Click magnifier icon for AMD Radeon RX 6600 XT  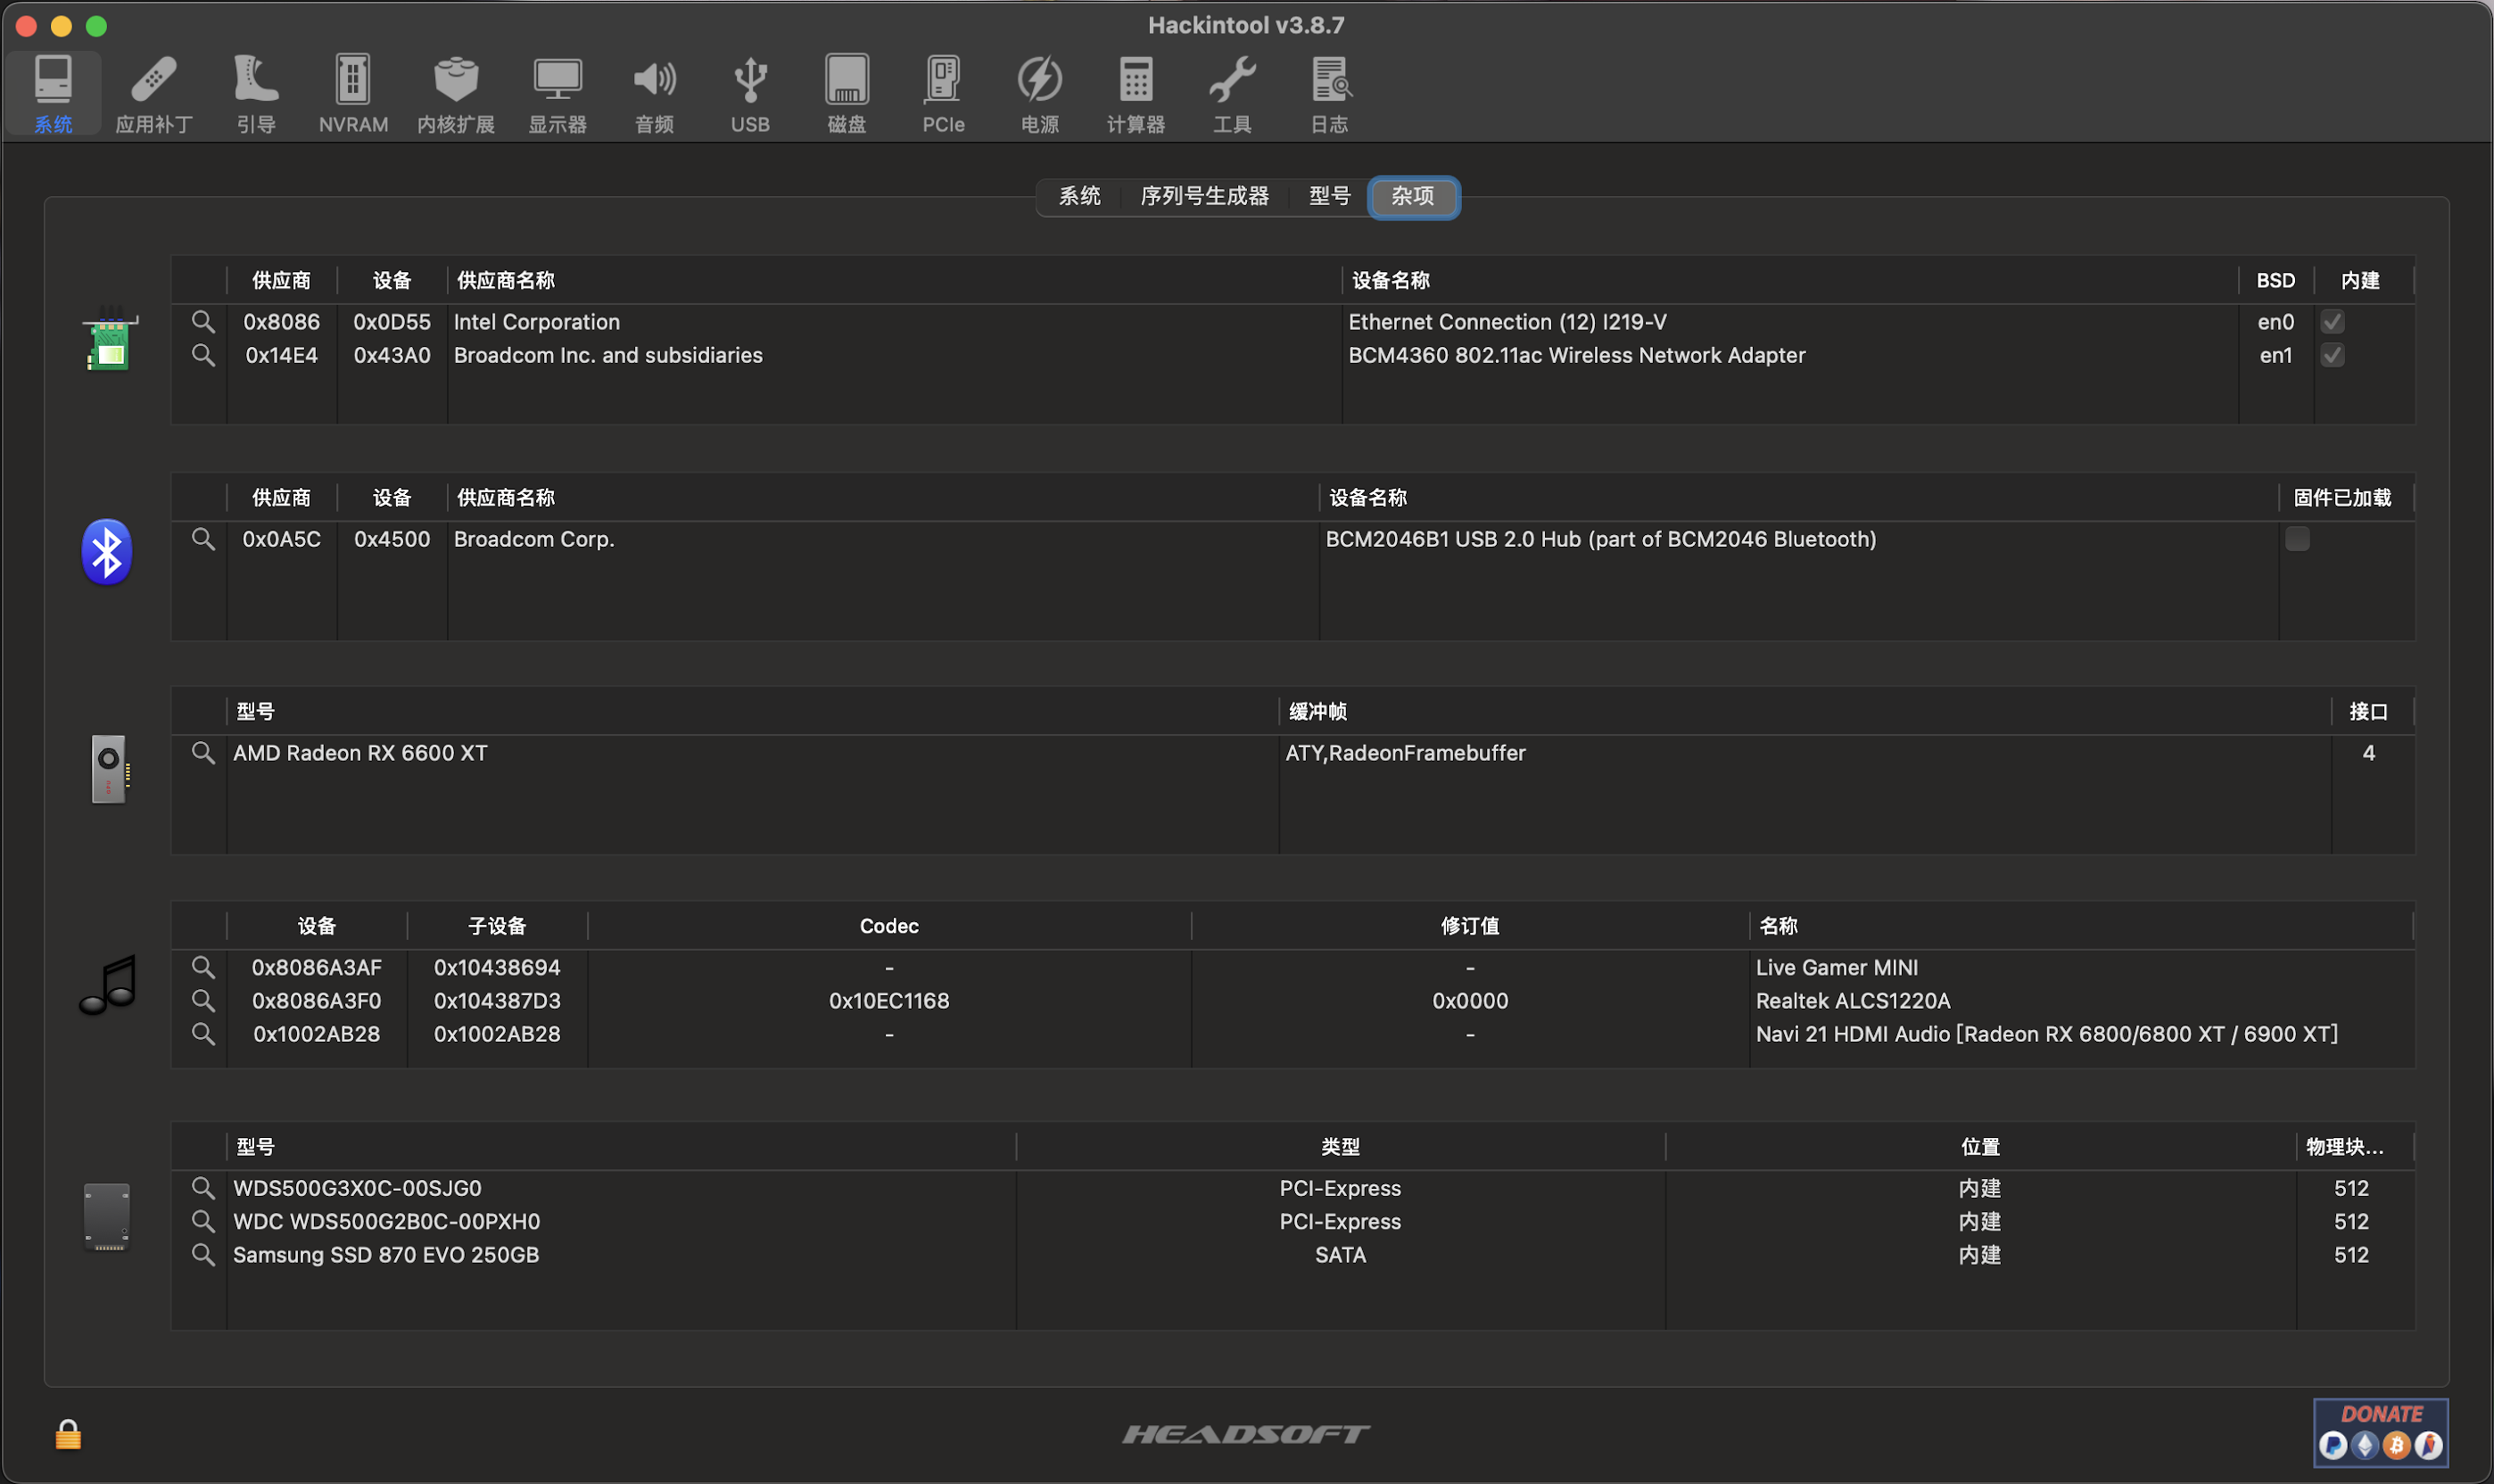[203, 753]
